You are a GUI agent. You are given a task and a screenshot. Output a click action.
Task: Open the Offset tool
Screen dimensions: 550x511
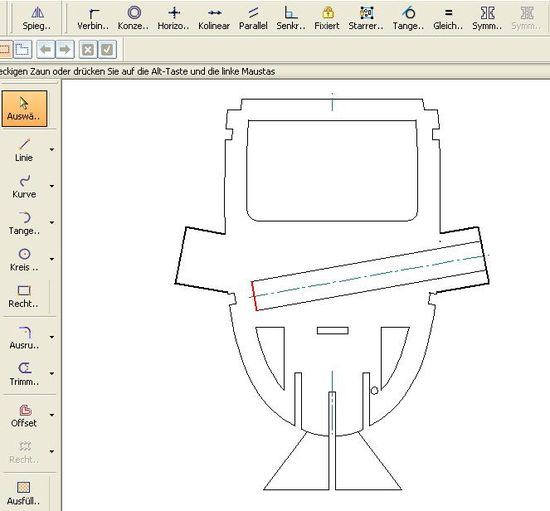(x=24, y=415)
